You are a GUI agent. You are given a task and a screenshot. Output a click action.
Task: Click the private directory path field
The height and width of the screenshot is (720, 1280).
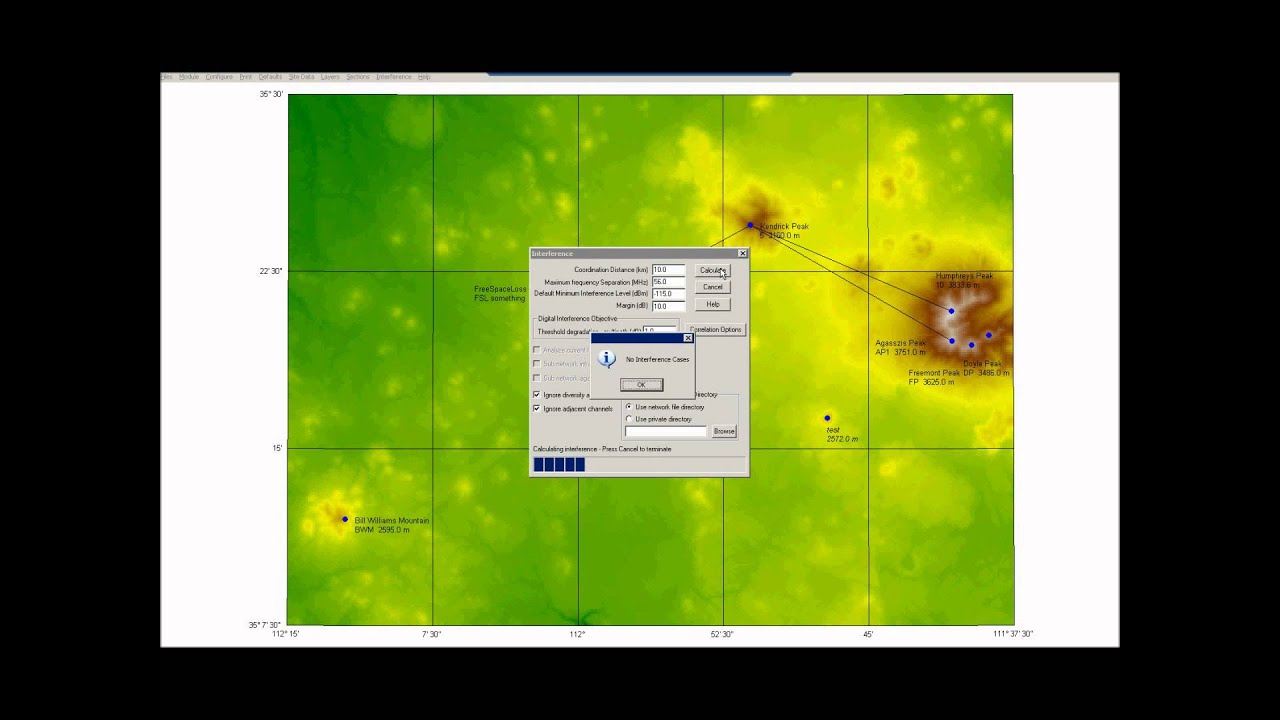pyautogui.click(x=666, y=431)
